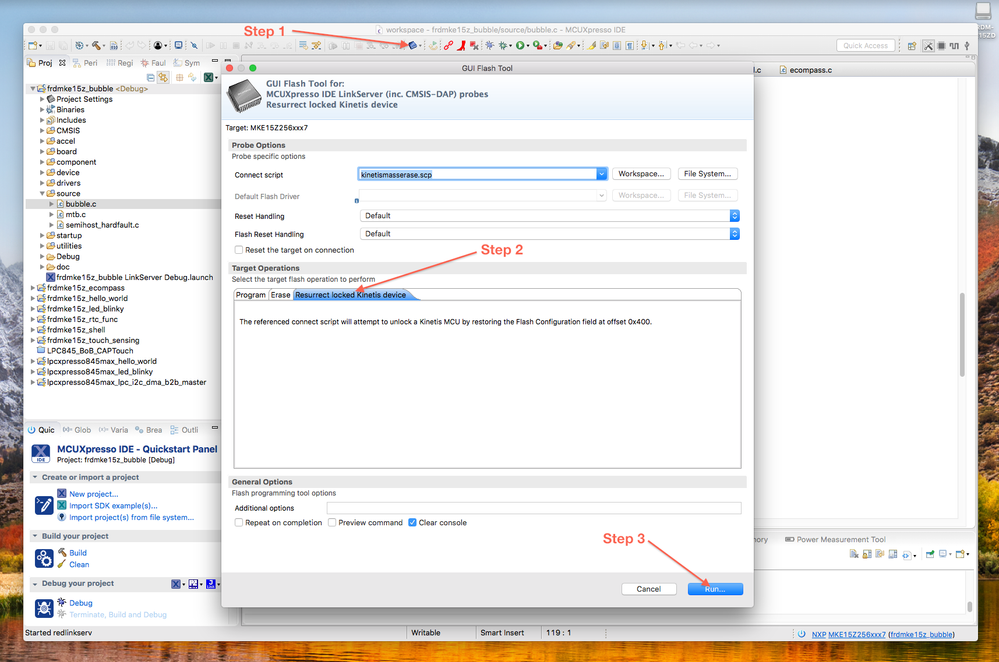The height and width of the screenshot is (662, 999).
Task: Click the Collapse All icon in Project Explorer
Action: point(151,77)
